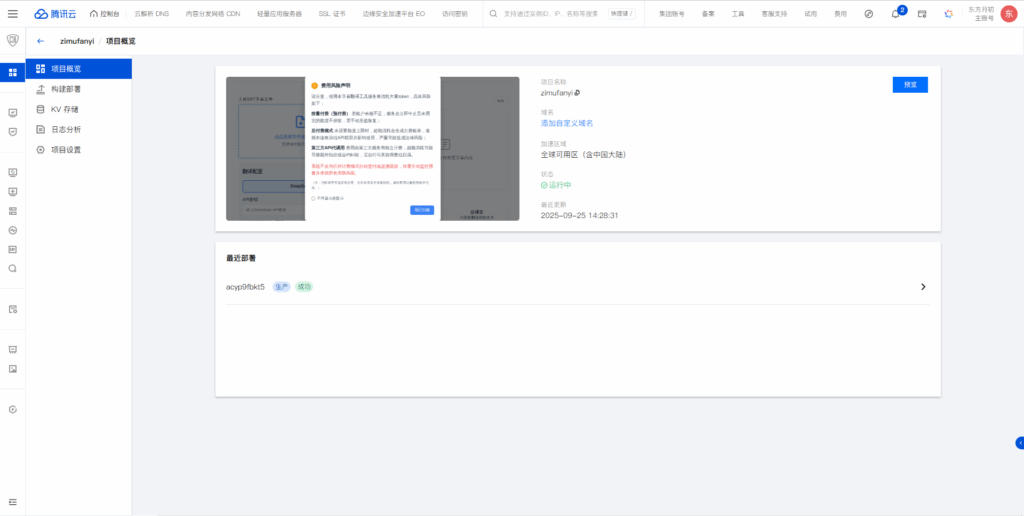Open 日志分析 in the side menu
Screen dimensions: 1024x516
tap(66, 129)
